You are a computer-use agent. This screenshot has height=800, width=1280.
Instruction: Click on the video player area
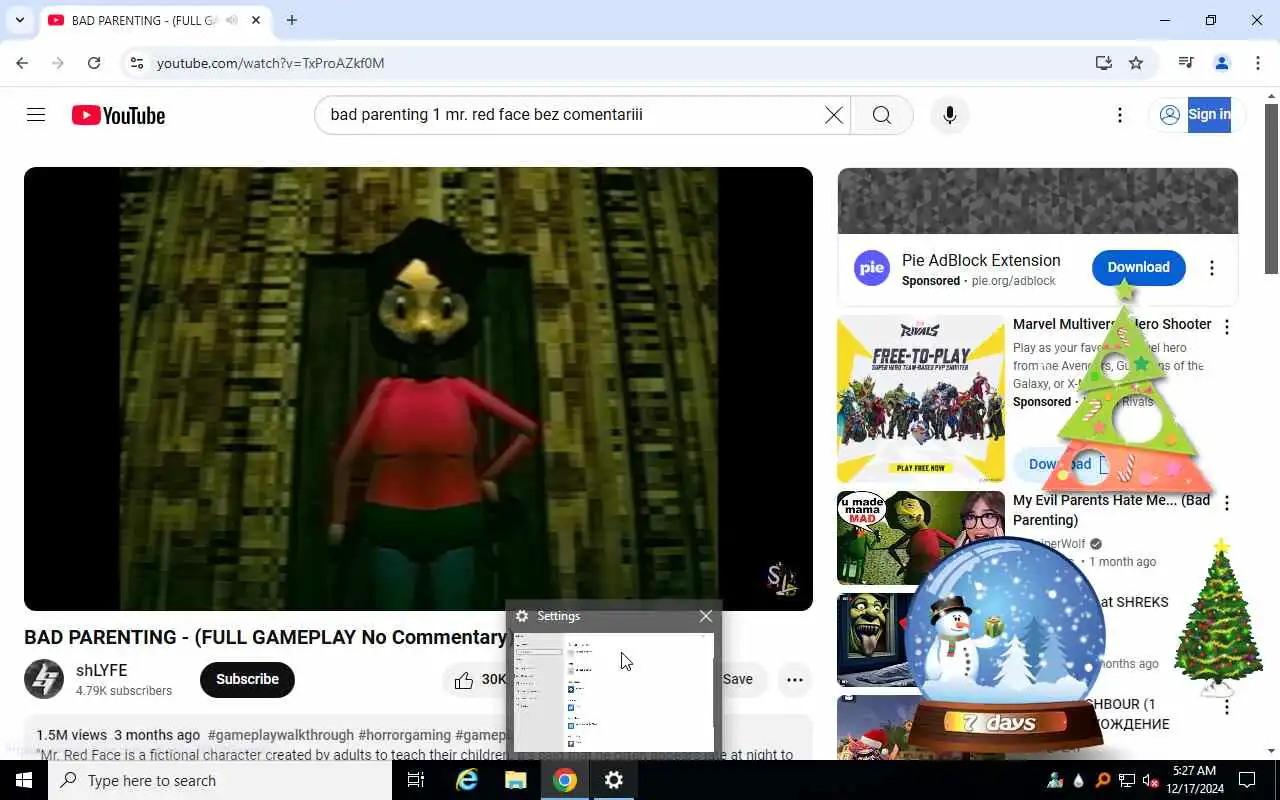click(418, 389)
